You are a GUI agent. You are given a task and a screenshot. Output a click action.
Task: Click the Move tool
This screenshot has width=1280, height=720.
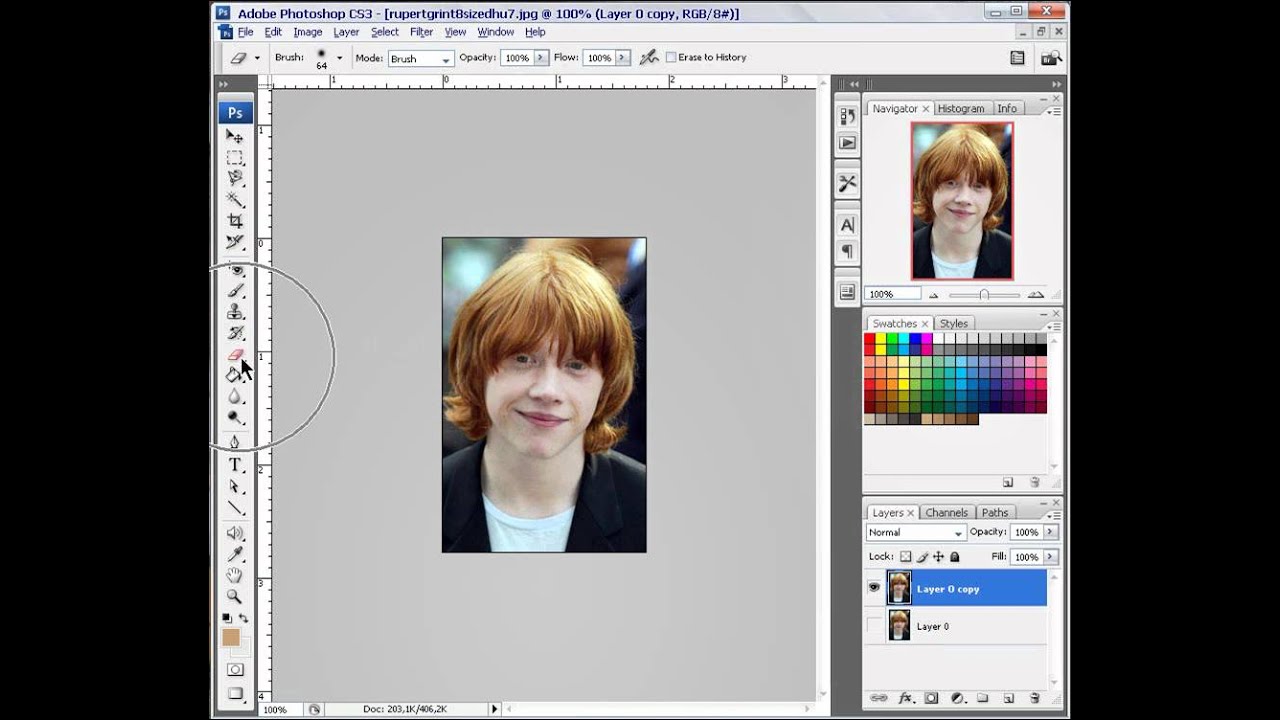pos(235,136)
